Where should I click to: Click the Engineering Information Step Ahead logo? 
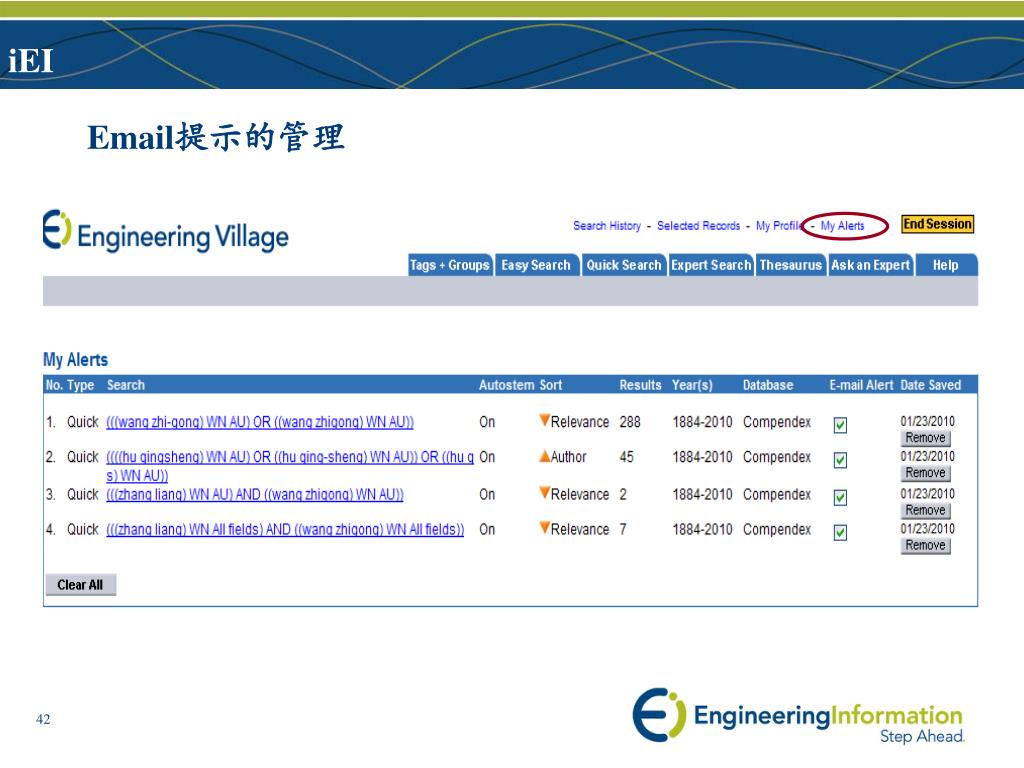(x=798, y=716)
